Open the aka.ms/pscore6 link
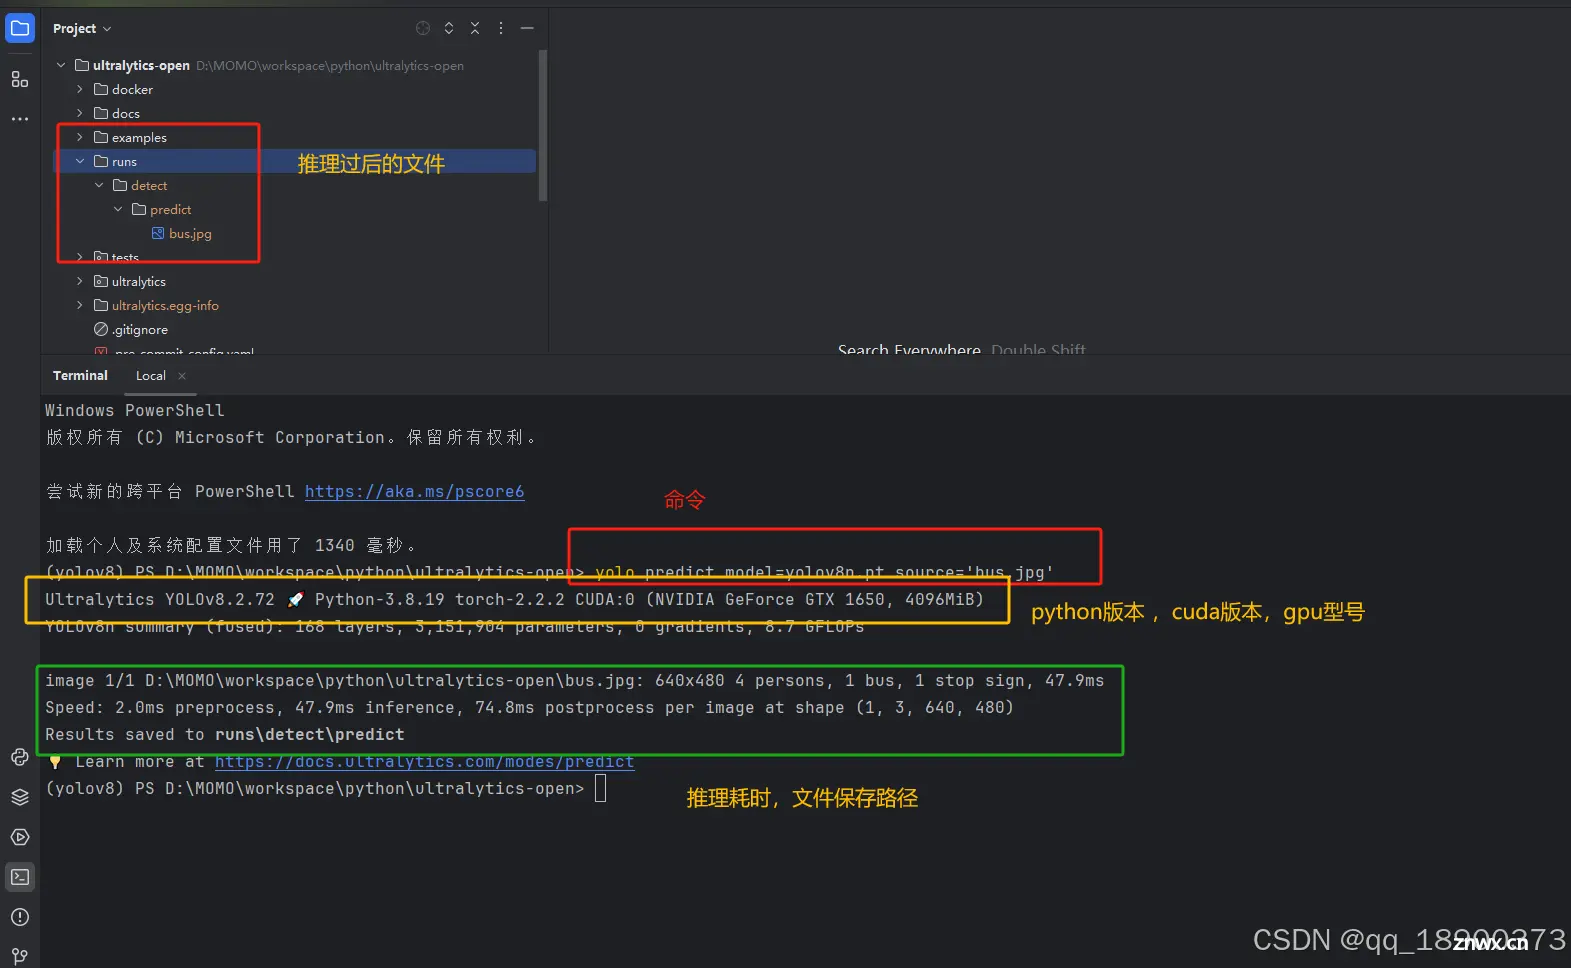 pyautogui.click(x=414, y=491)
